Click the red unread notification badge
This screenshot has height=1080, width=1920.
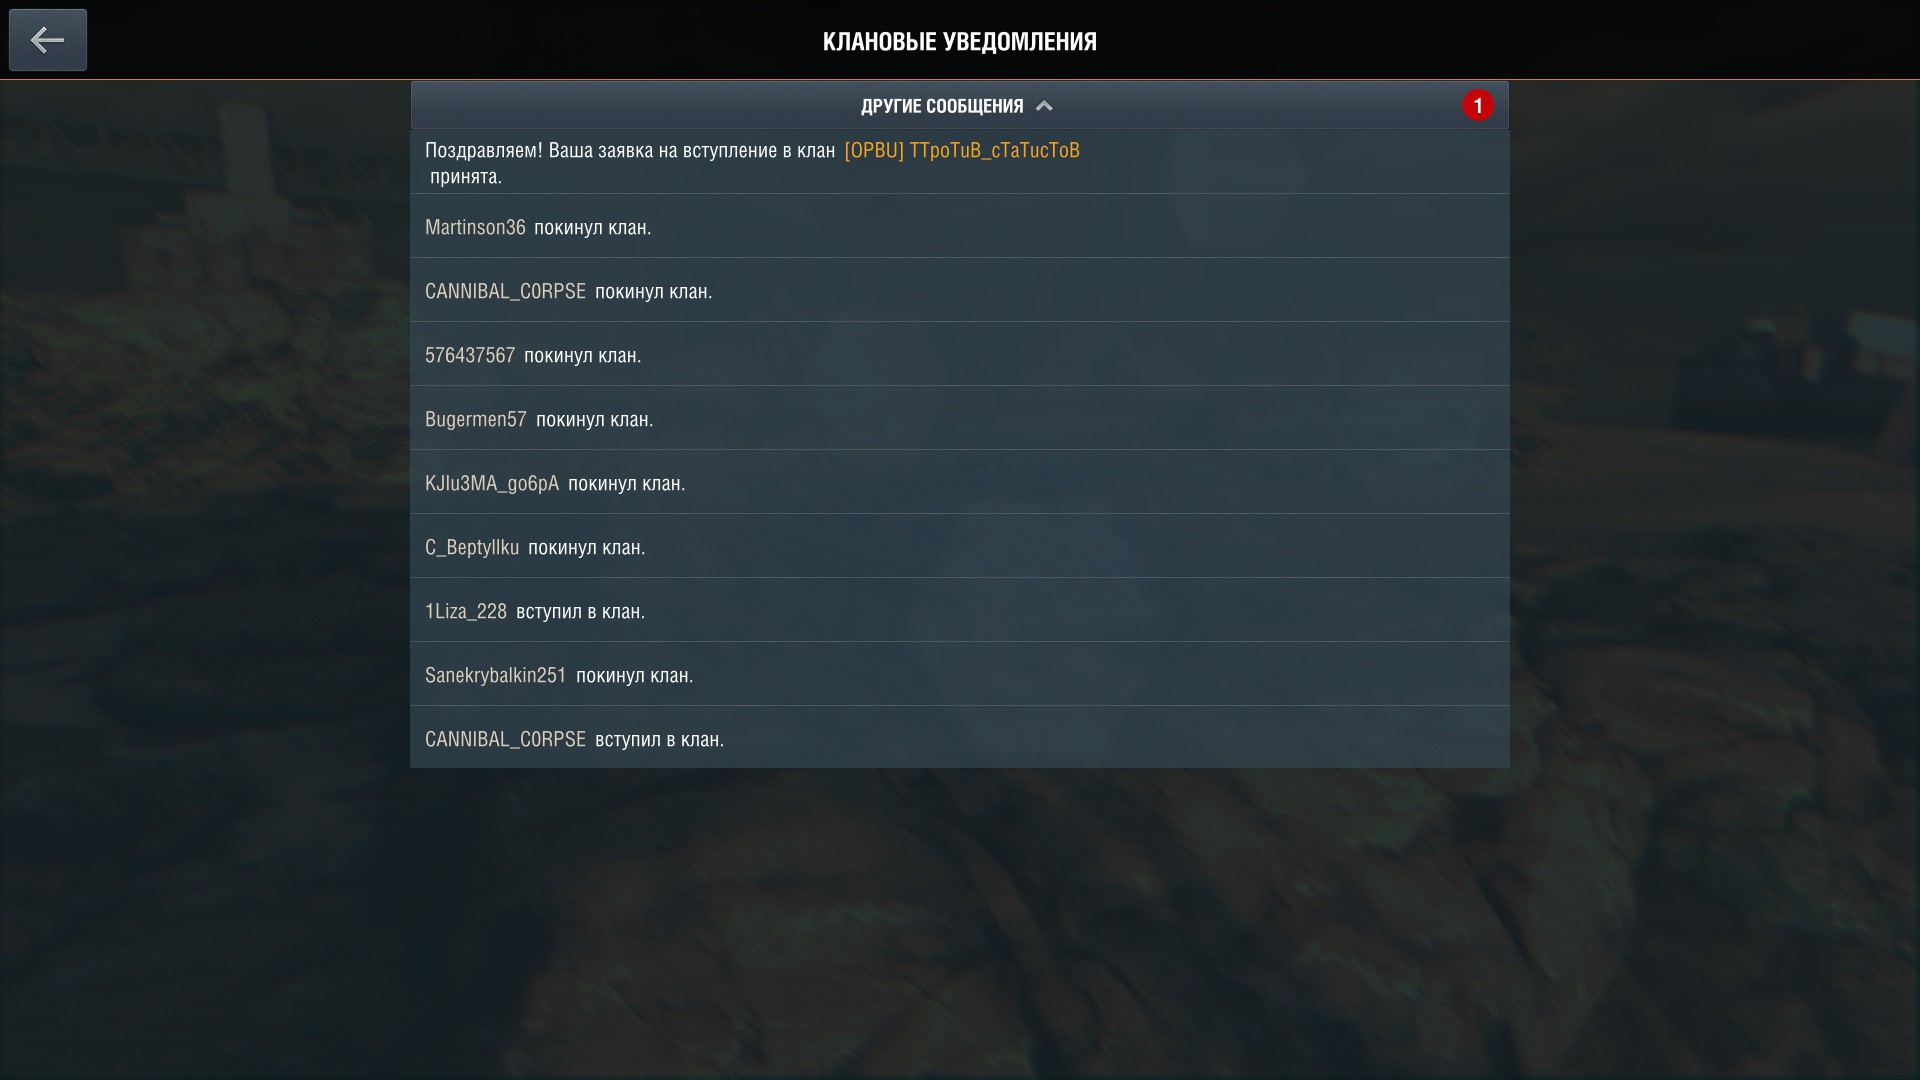[x=1478, y=106]
